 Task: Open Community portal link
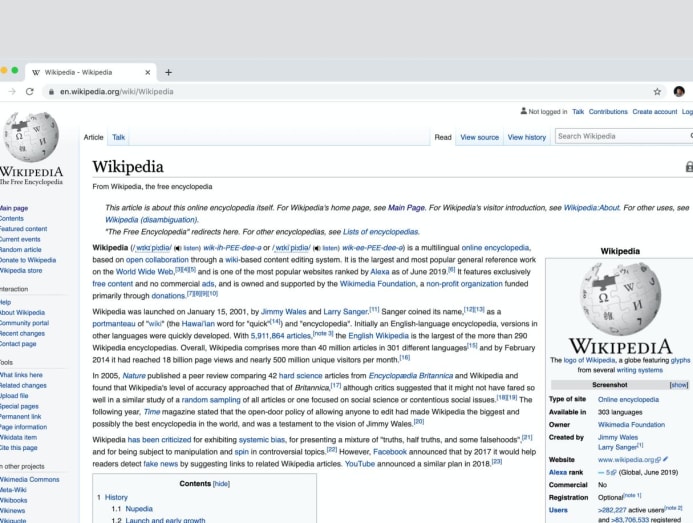coord(24,323)
